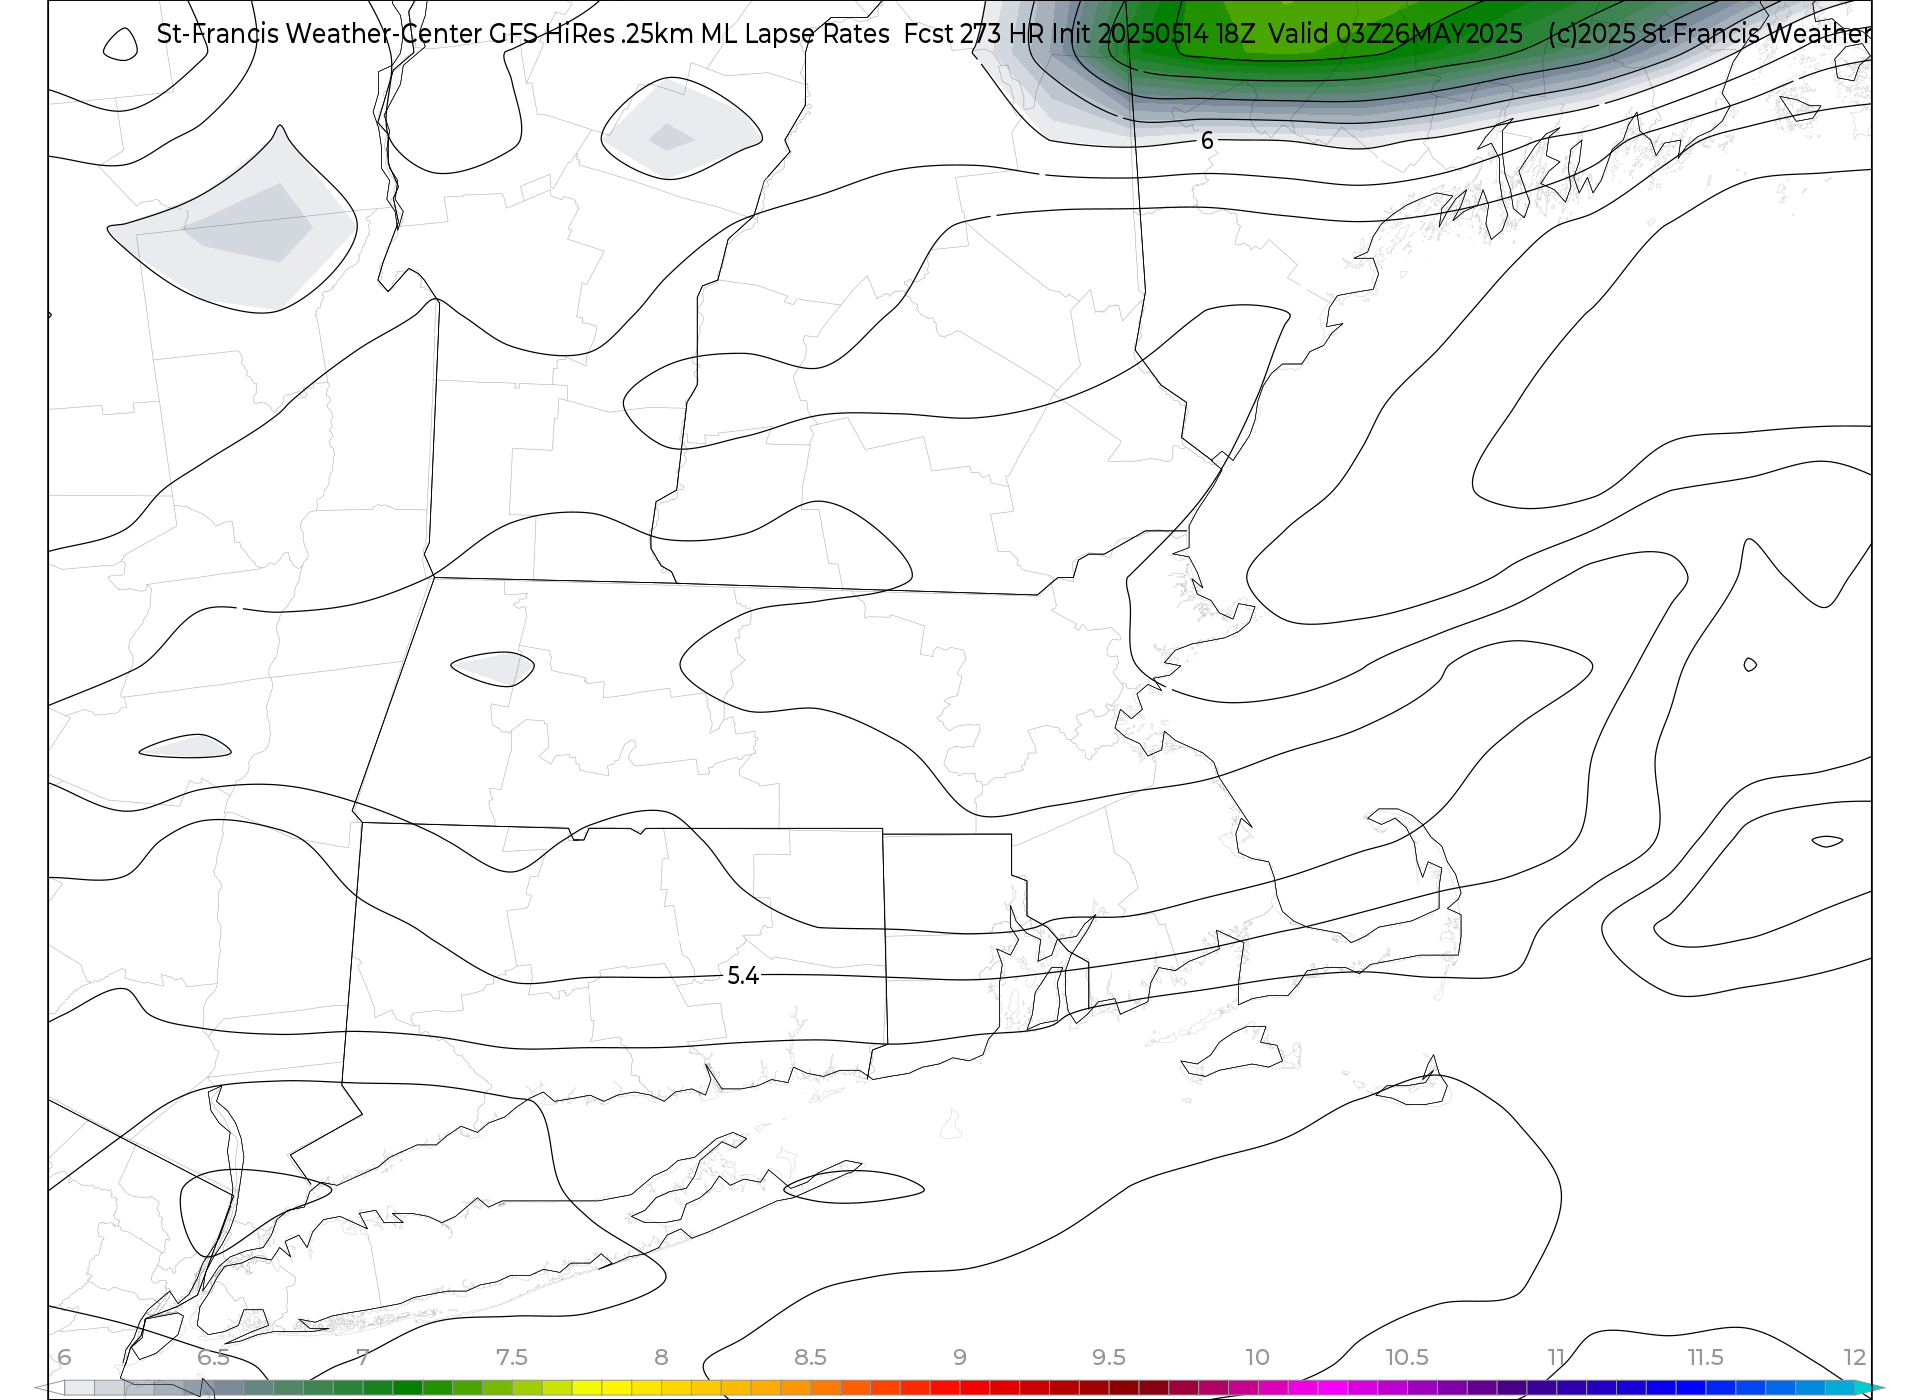Click the 'Valid 03Z26MAY2025' text in the header
The width and height of the screenshot is (1920, 1400).
coord(1395,34)
